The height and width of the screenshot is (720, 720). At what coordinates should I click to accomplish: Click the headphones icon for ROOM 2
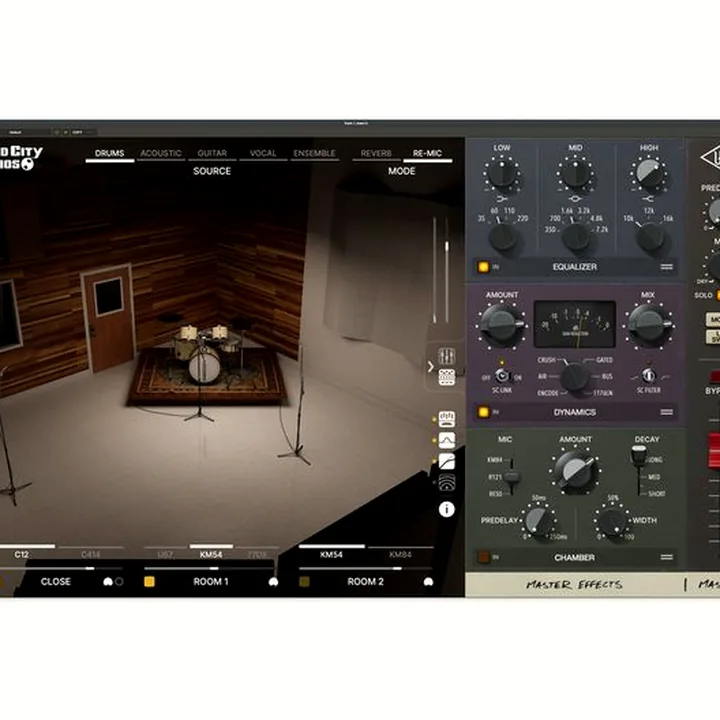(x=428, y=582)
